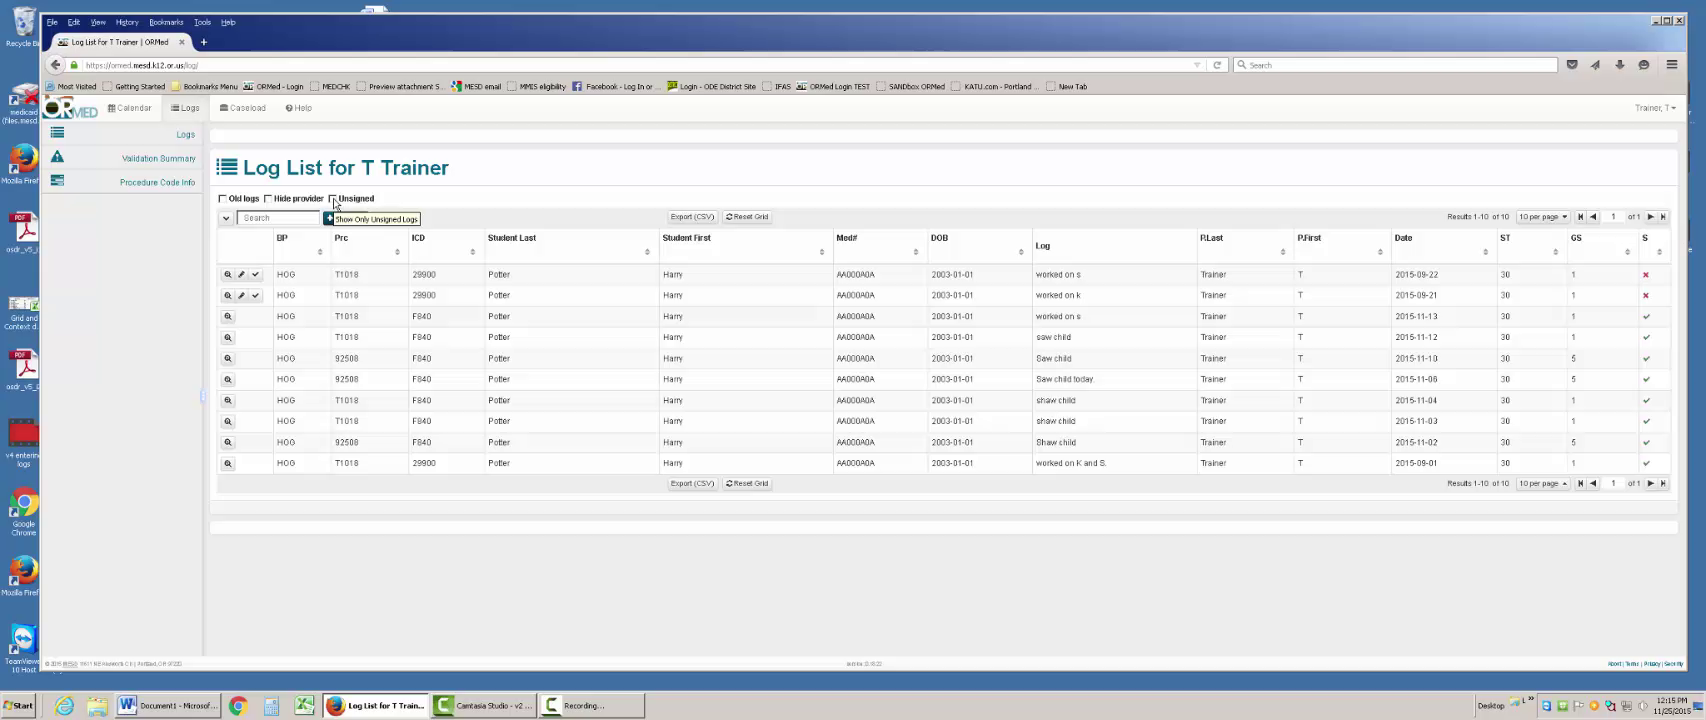Open magnifier for the 2015-11-12 log row

228,337
